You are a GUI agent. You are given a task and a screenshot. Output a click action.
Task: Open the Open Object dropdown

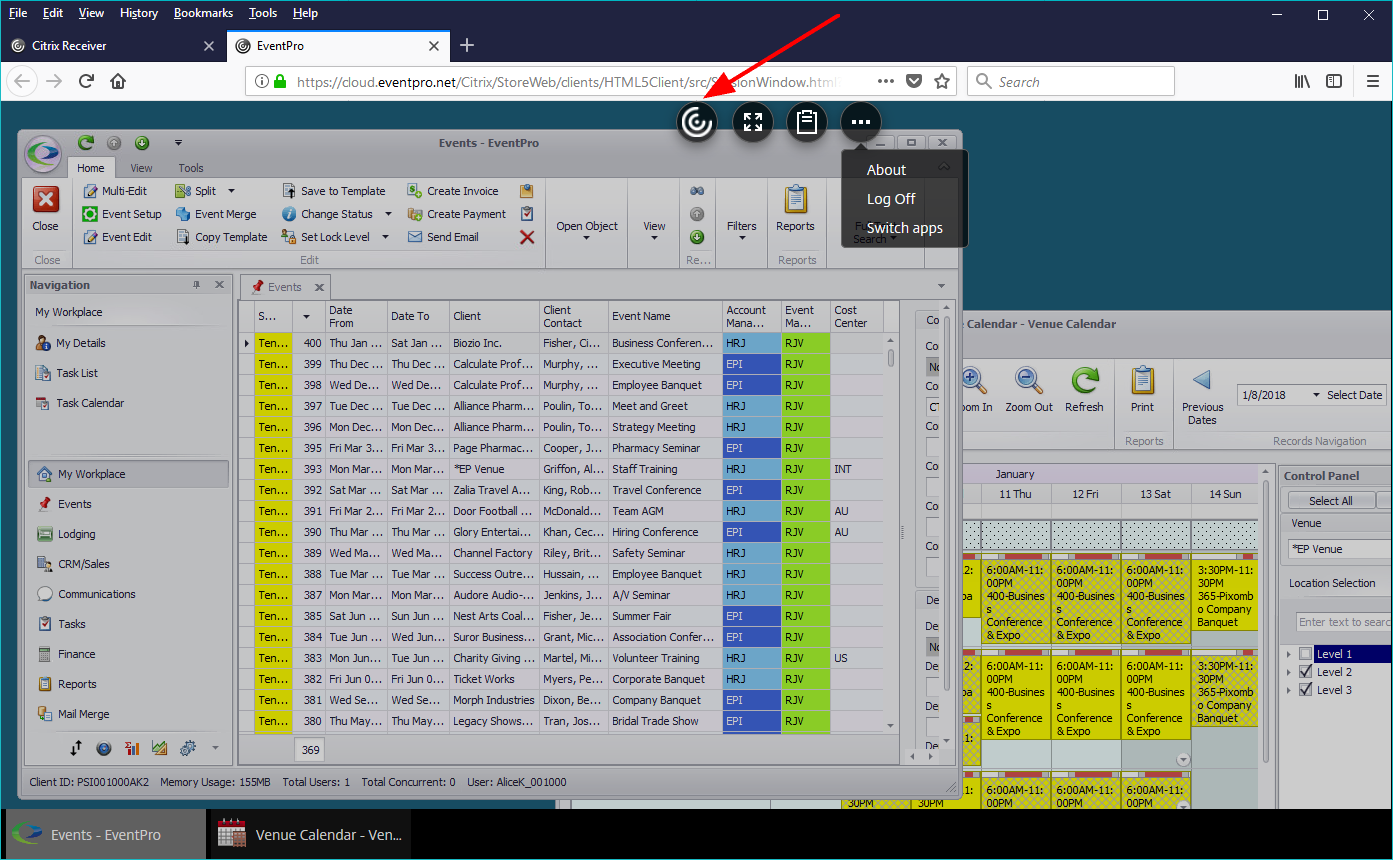coord(587,231)
